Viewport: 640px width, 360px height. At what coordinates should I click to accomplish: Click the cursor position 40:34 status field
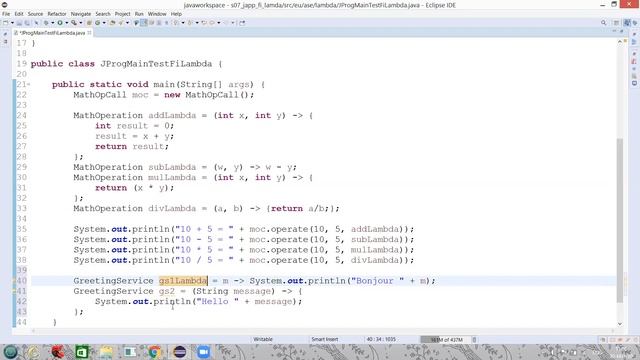(381, 340)
